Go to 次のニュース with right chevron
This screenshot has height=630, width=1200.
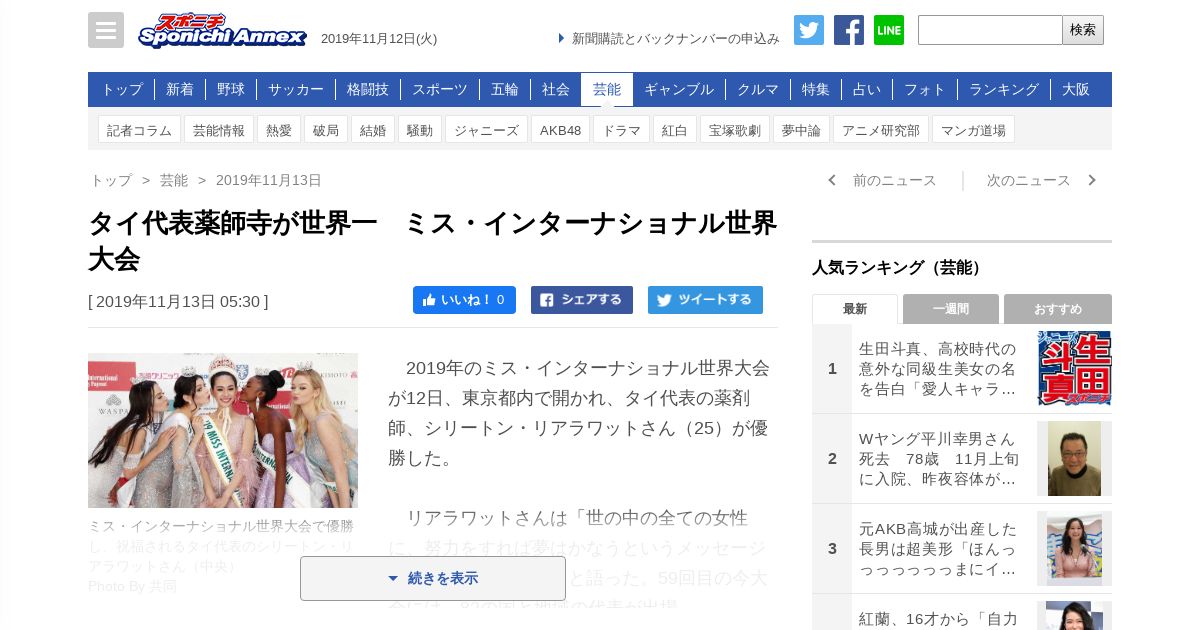point(1041,180)
